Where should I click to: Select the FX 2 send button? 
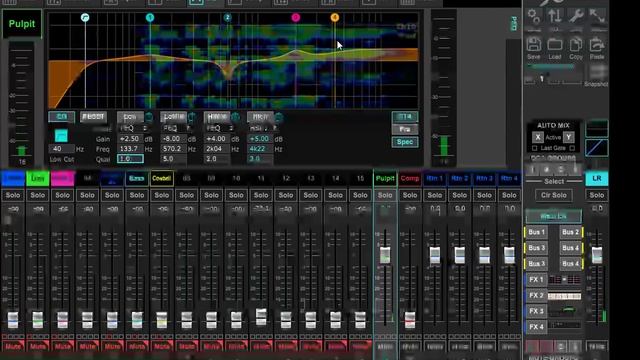coord(536,296)
